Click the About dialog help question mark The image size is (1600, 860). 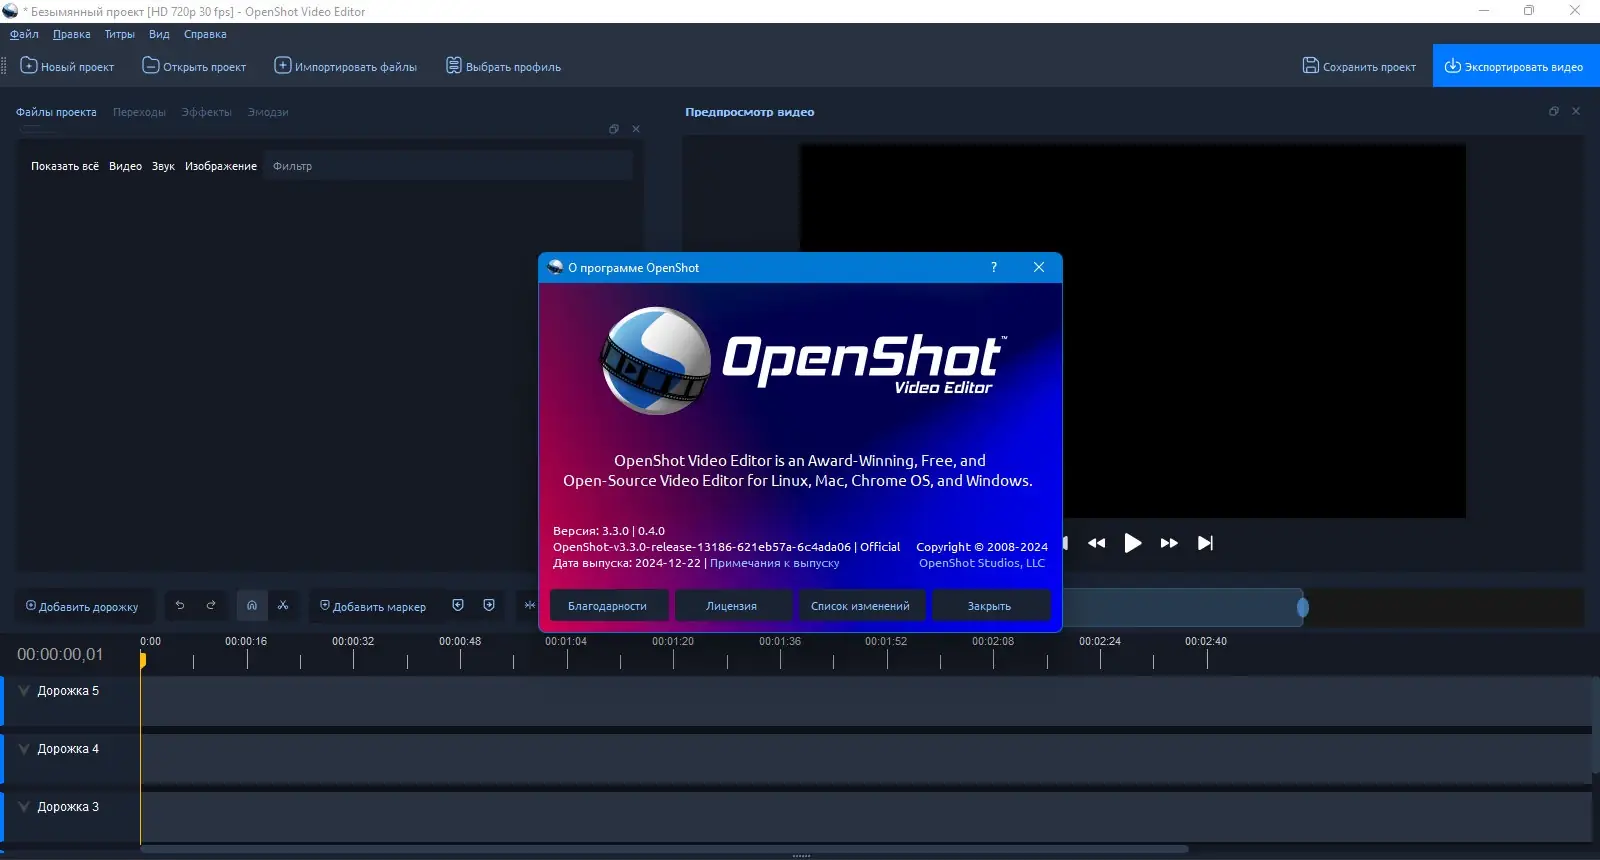pos(994,267)
